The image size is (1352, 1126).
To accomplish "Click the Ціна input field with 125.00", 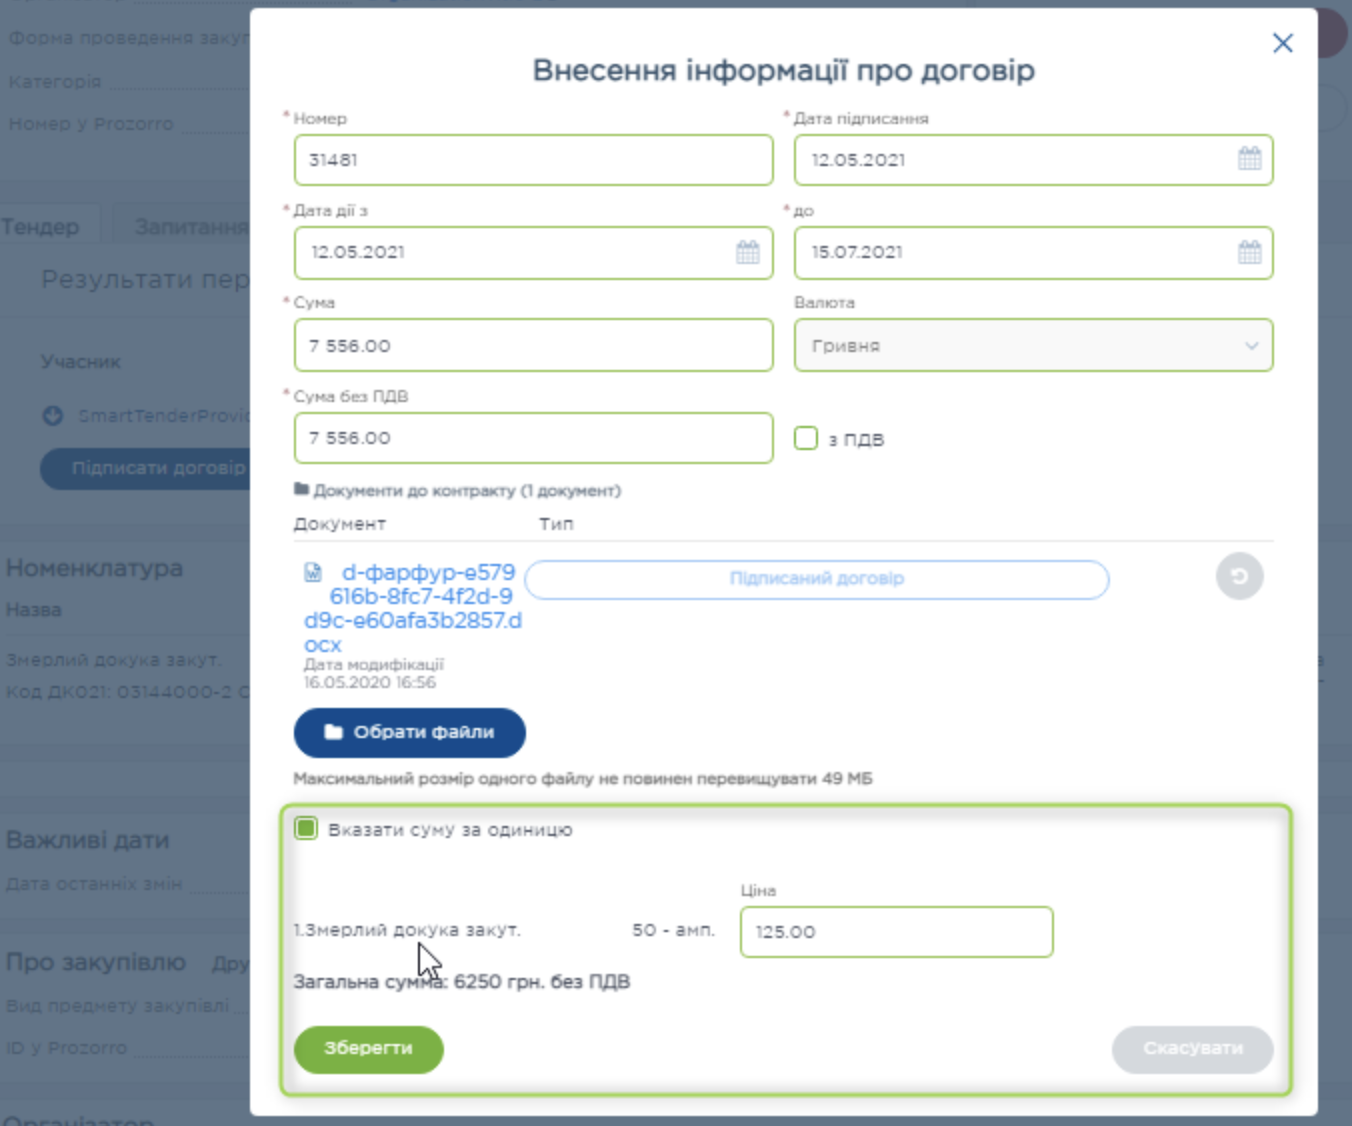I will [896, 932].
